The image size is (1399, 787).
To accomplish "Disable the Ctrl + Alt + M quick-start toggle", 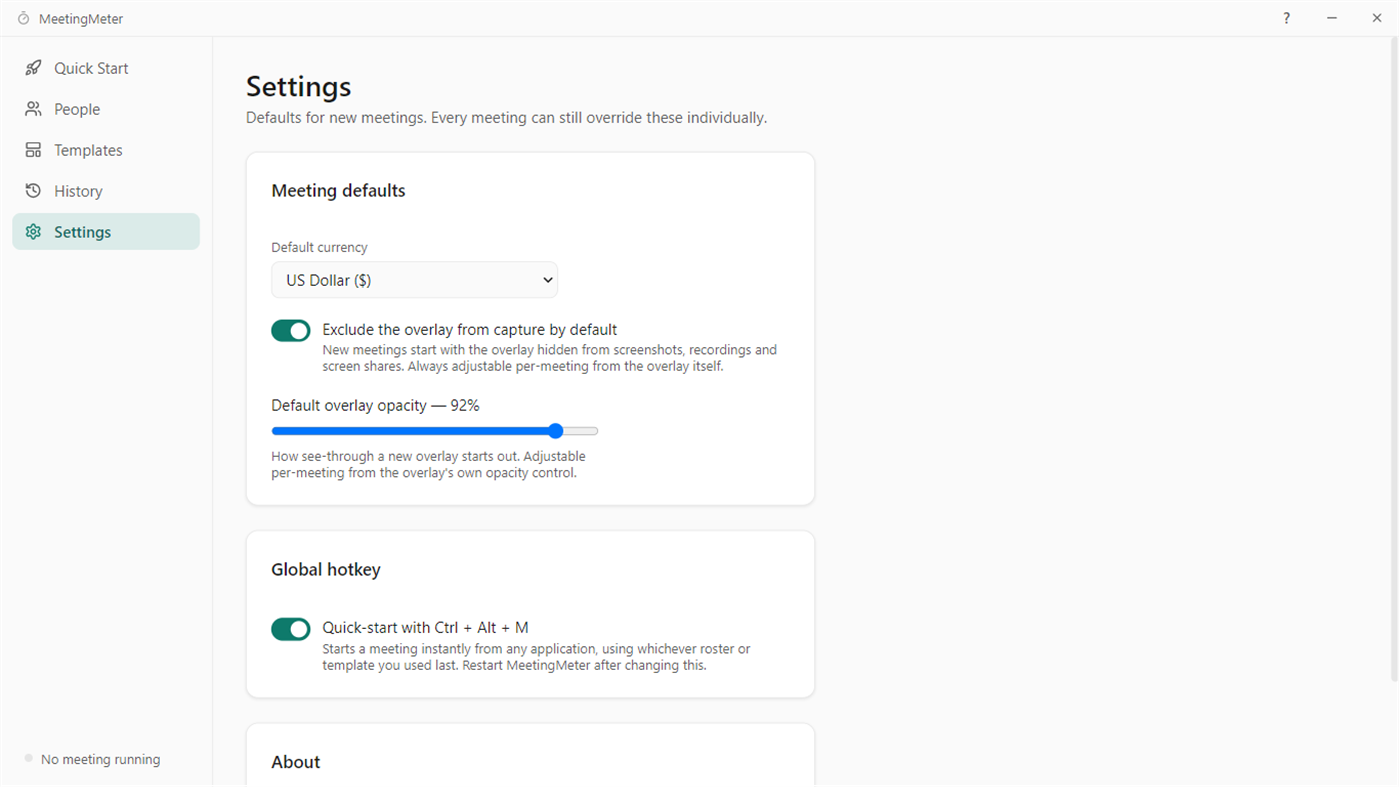I will click(x=291, y=629).
